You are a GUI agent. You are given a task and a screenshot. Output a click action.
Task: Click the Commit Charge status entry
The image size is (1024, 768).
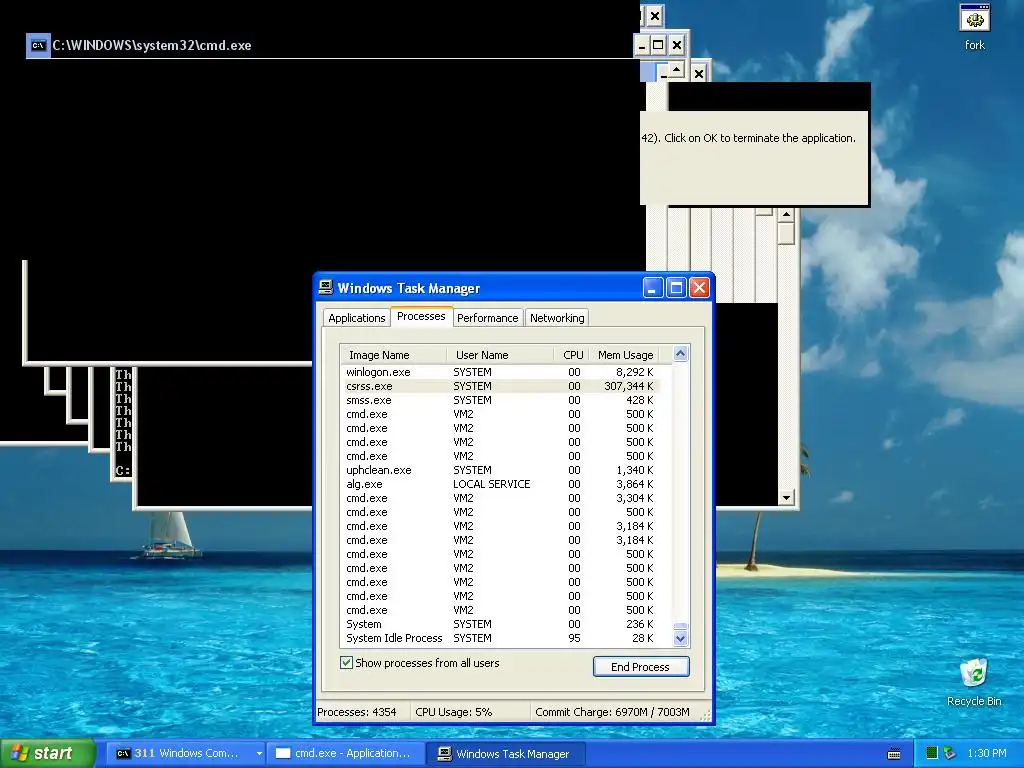pyautogui.click(x=613, y=712)
